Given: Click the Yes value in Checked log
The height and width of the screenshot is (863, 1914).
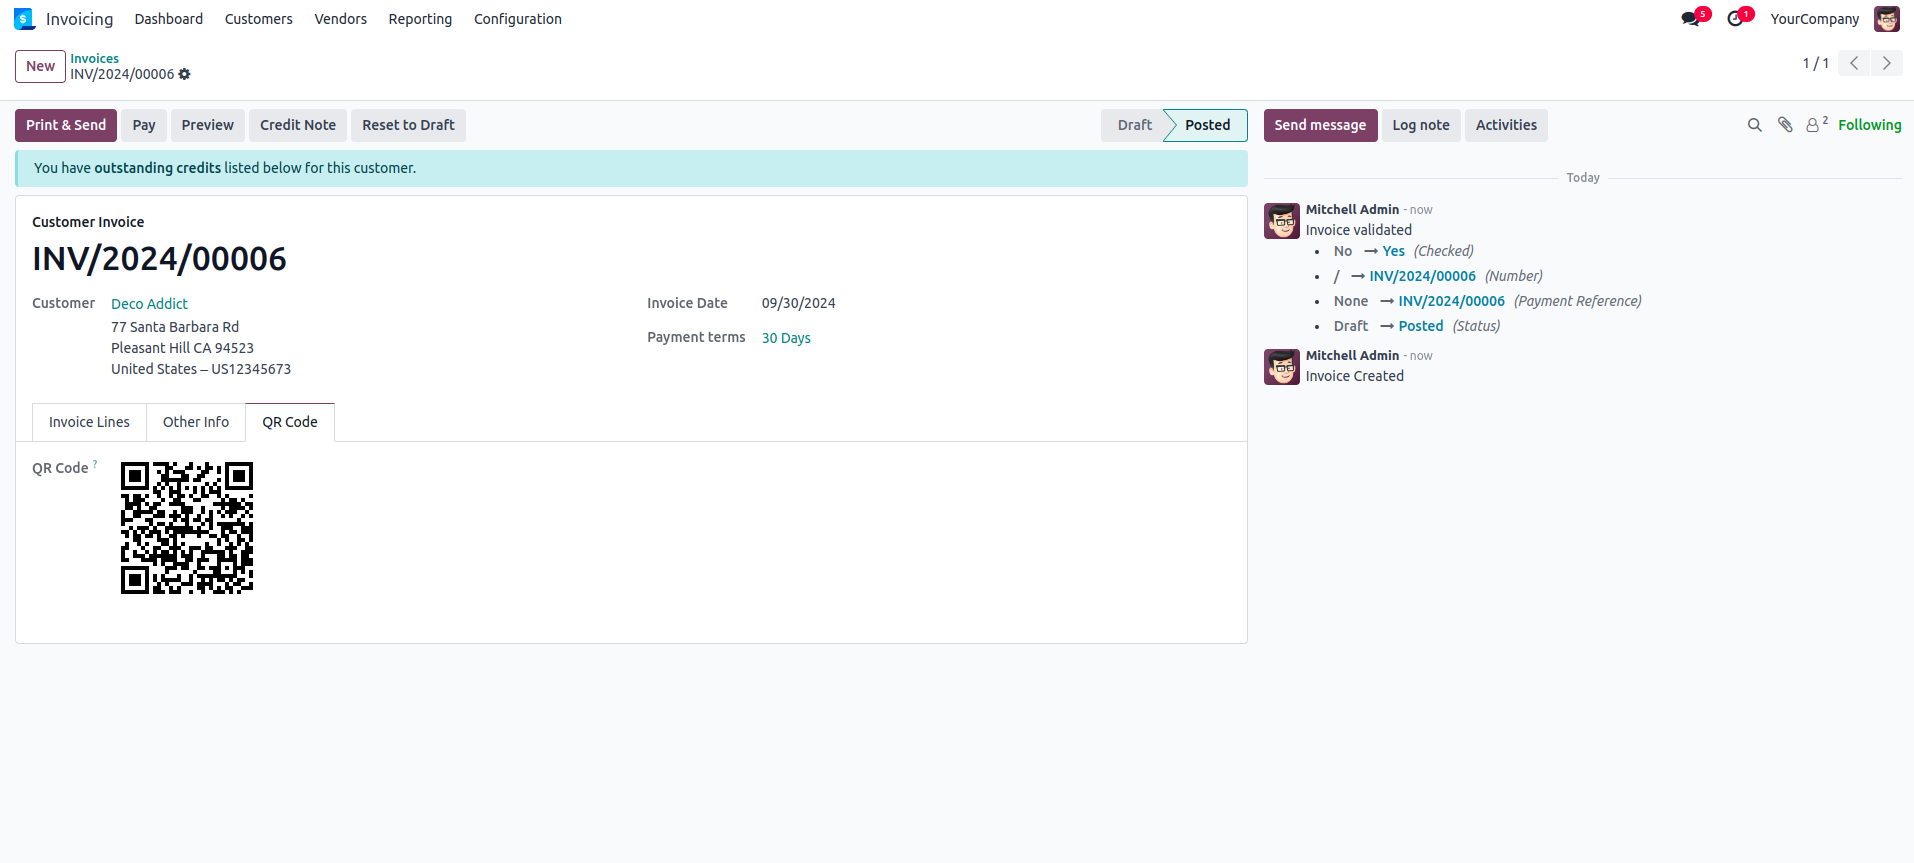Looking at the screenshot, I should (1394, 251).
